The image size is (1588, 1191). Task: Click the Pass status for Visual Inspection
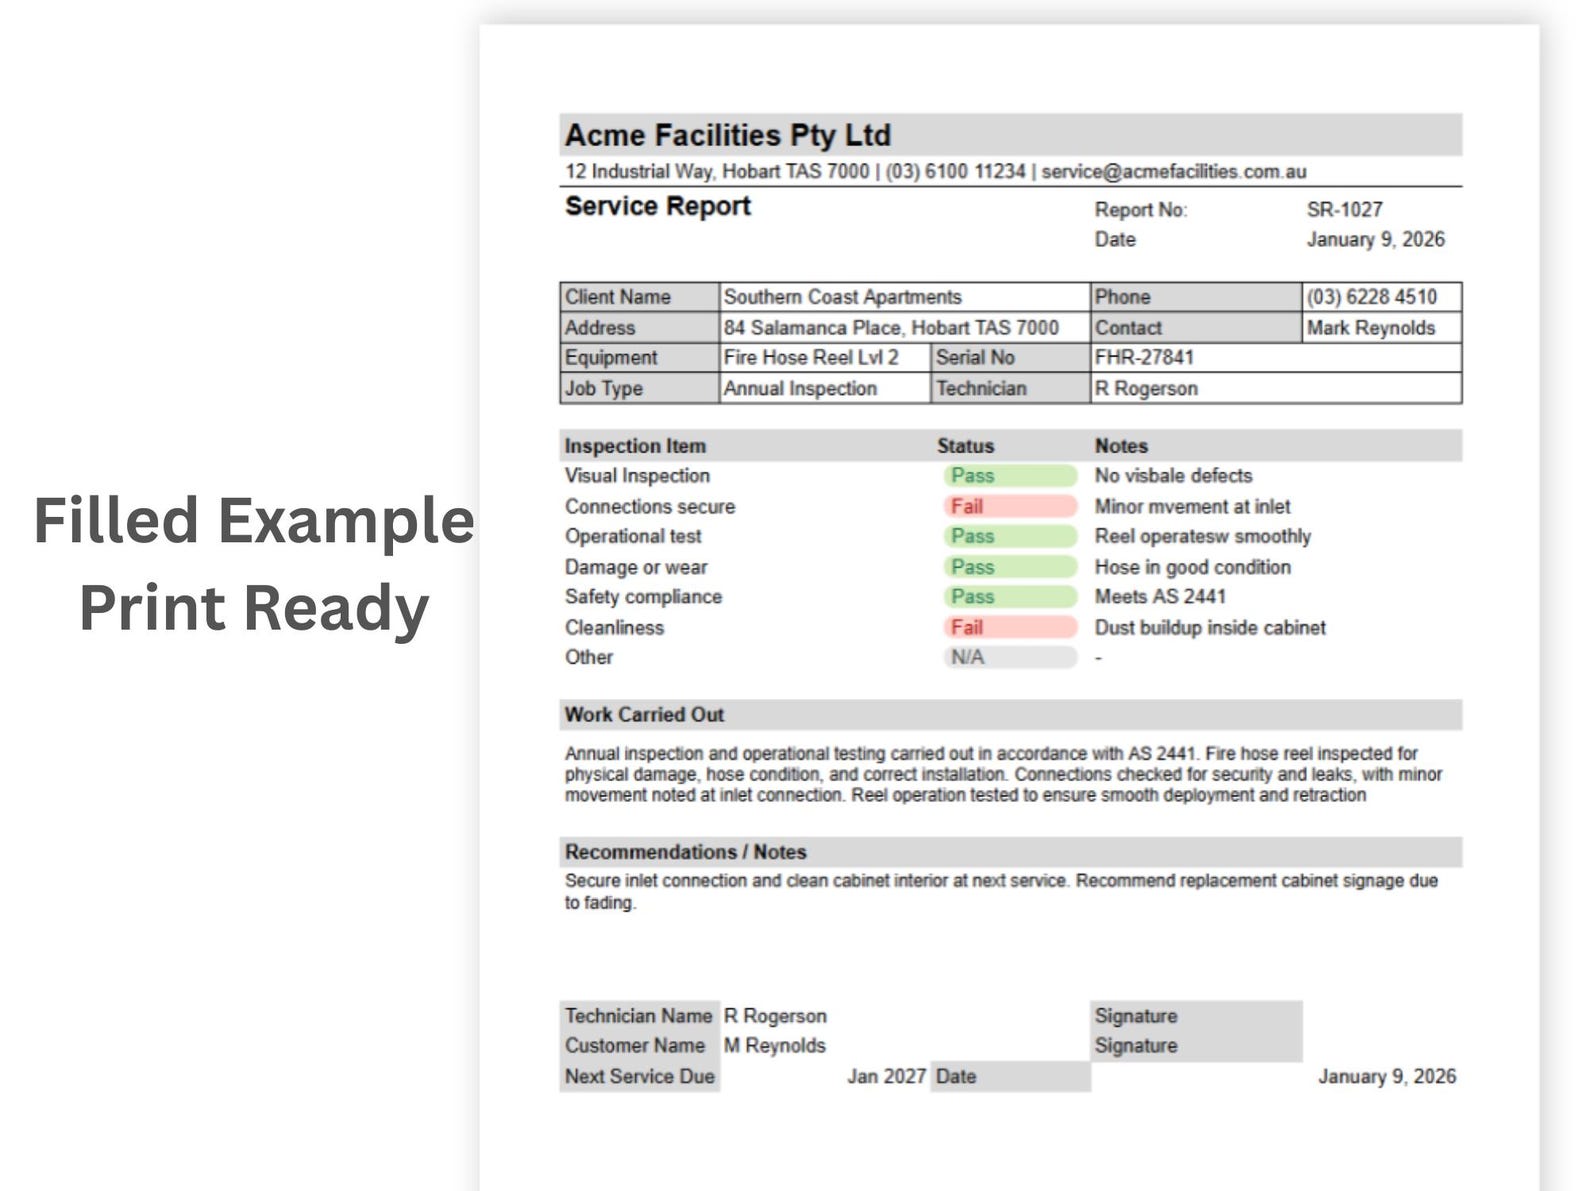tap(1010, 476)
